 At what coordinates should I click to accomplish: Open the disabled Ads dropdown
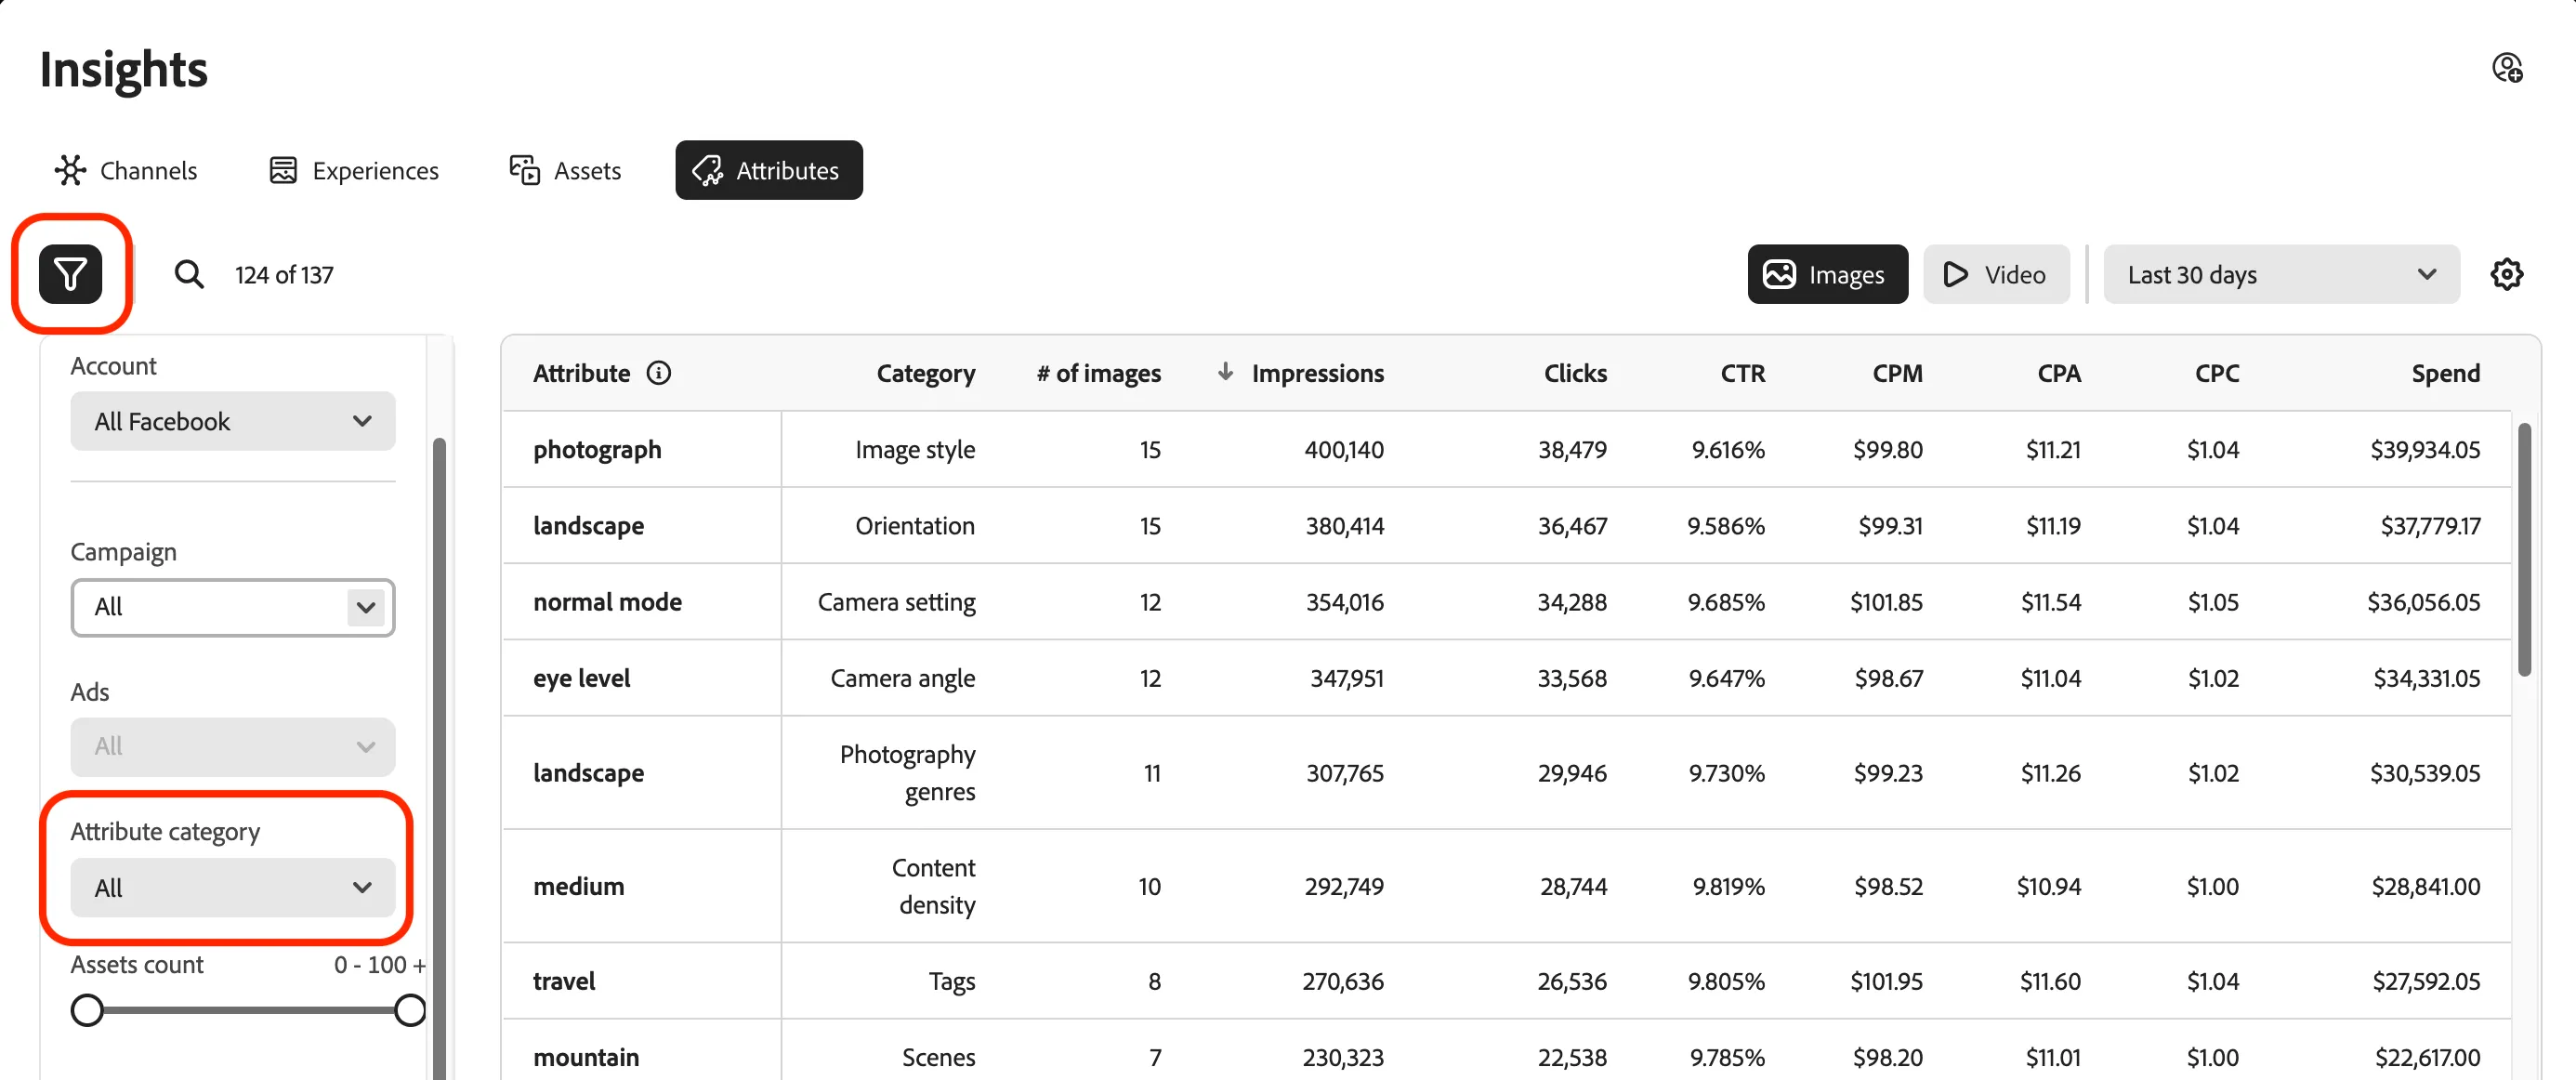pos(233,747)
